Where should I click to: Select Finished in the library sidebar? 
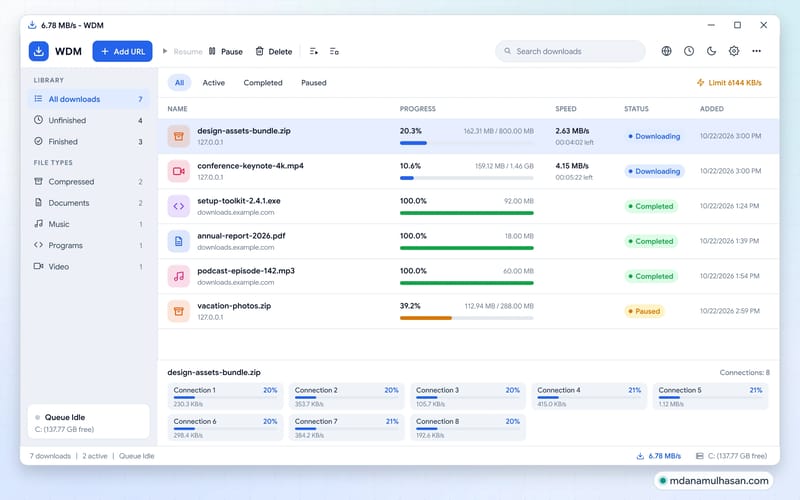tap(89, 141)
